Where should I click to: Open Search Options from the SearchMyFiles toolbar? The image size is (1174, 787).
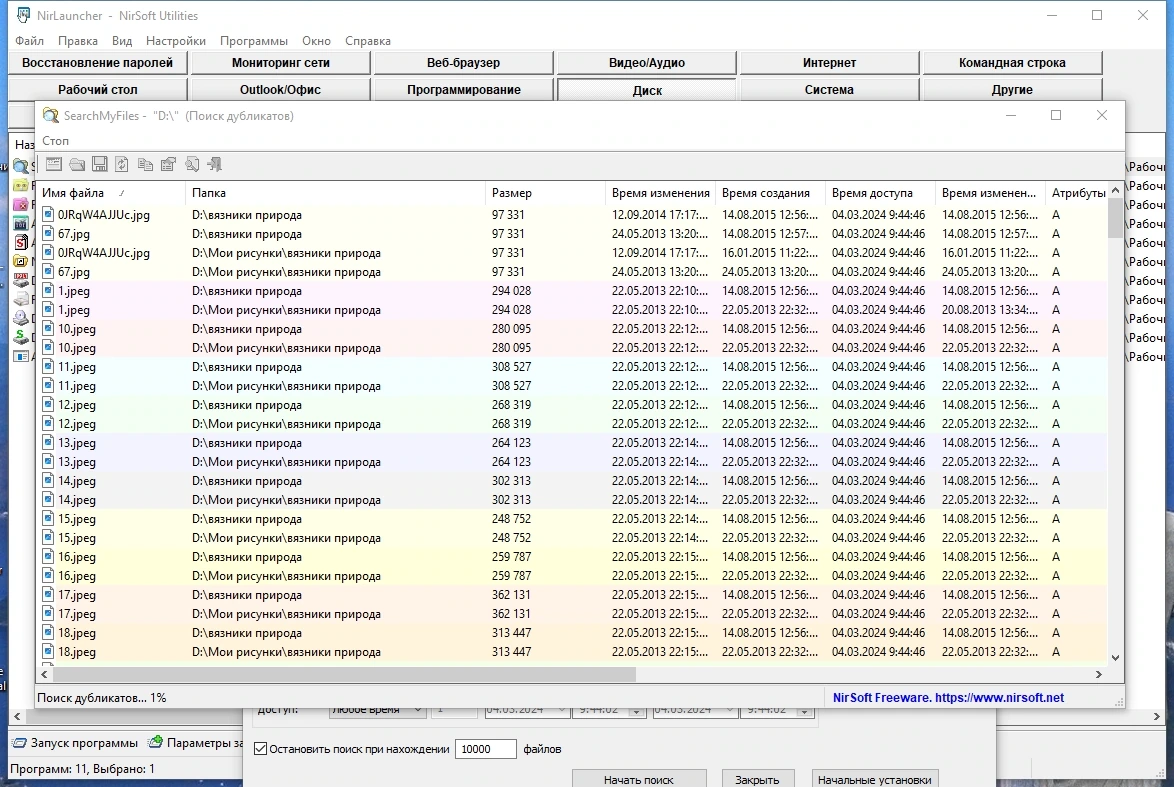[54, 164]
